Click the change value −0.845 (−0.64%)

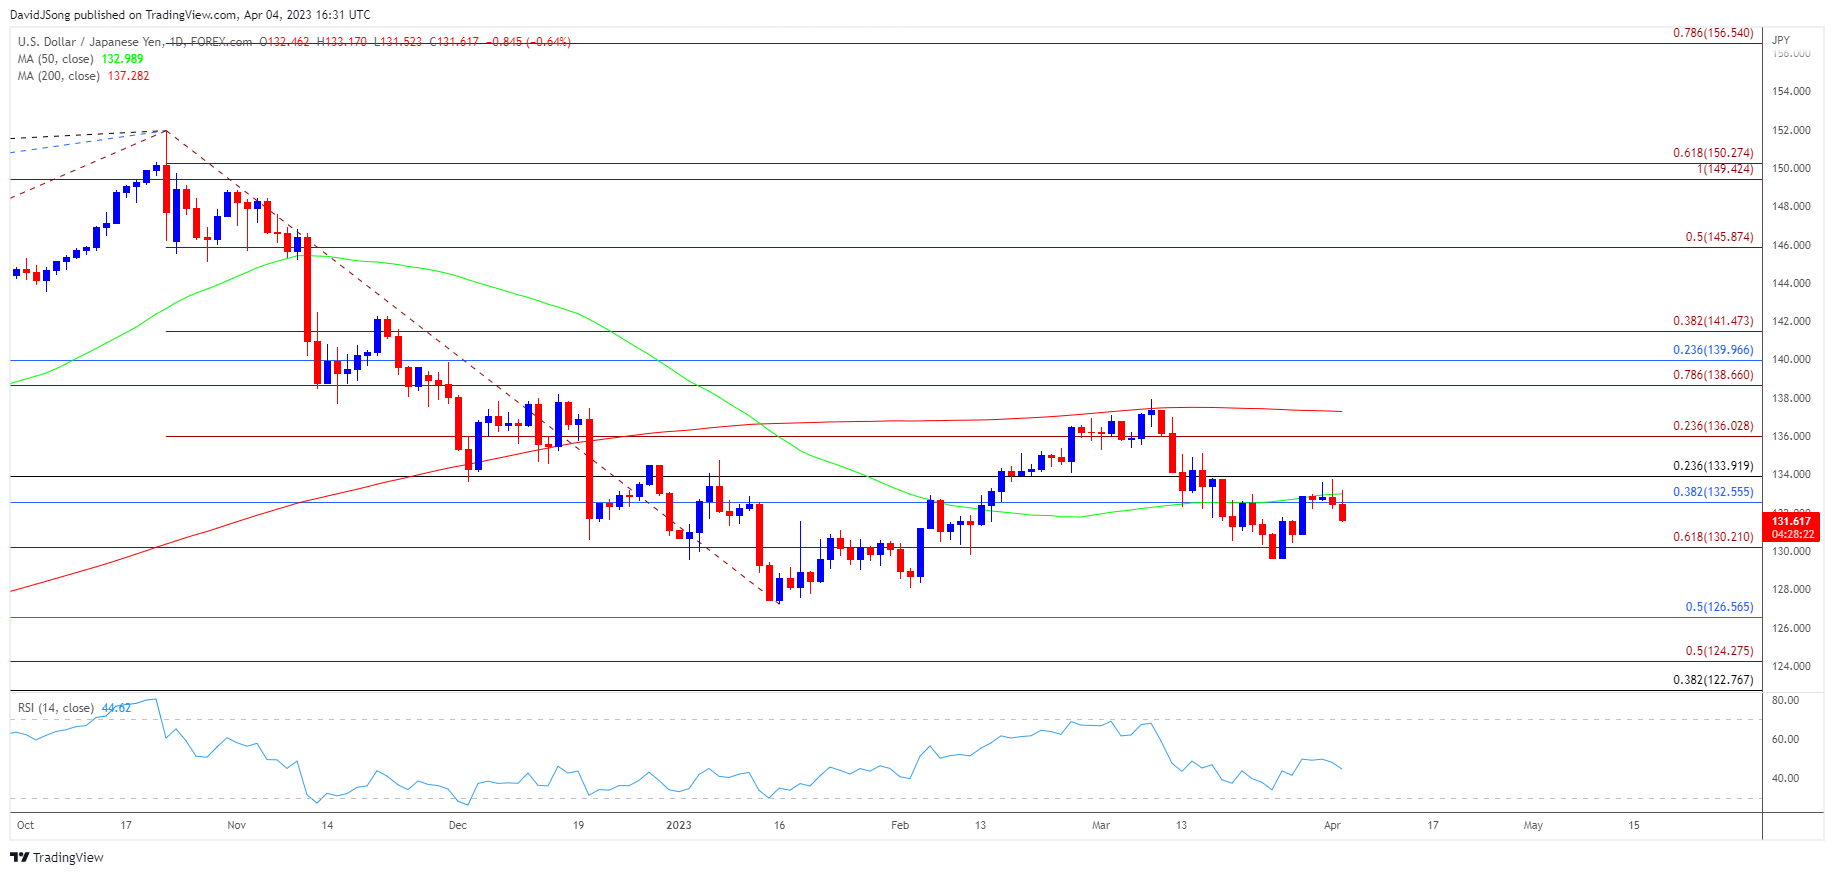[529, 42]
